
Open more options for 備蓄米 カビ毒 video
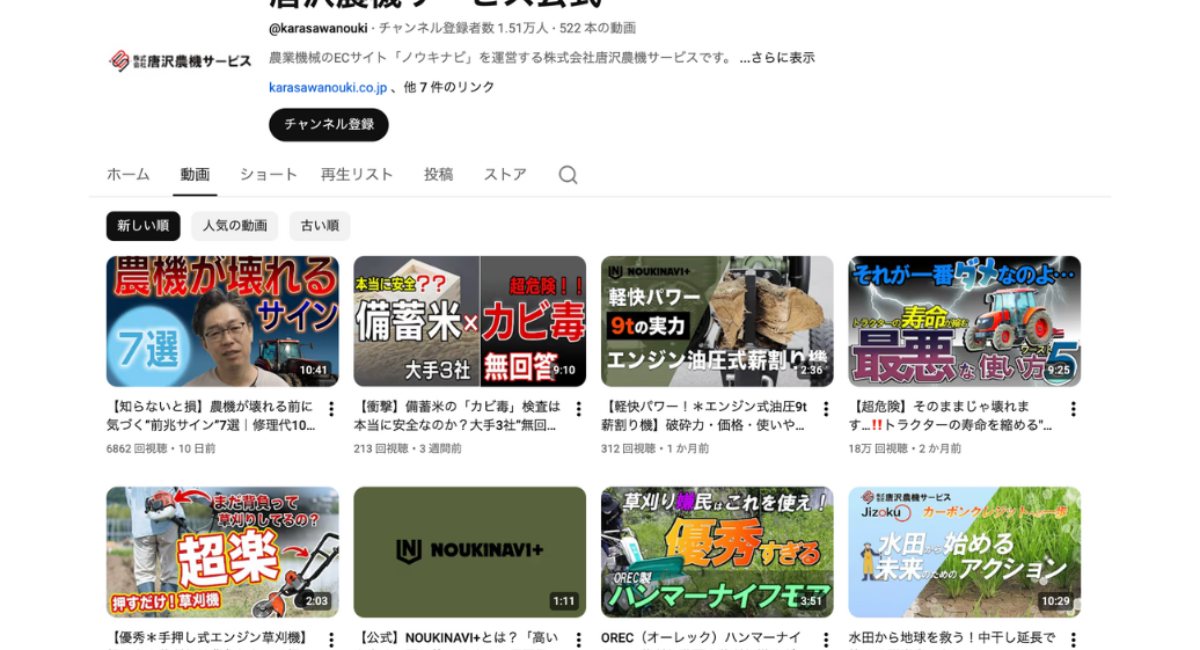(x=578, y=409)
